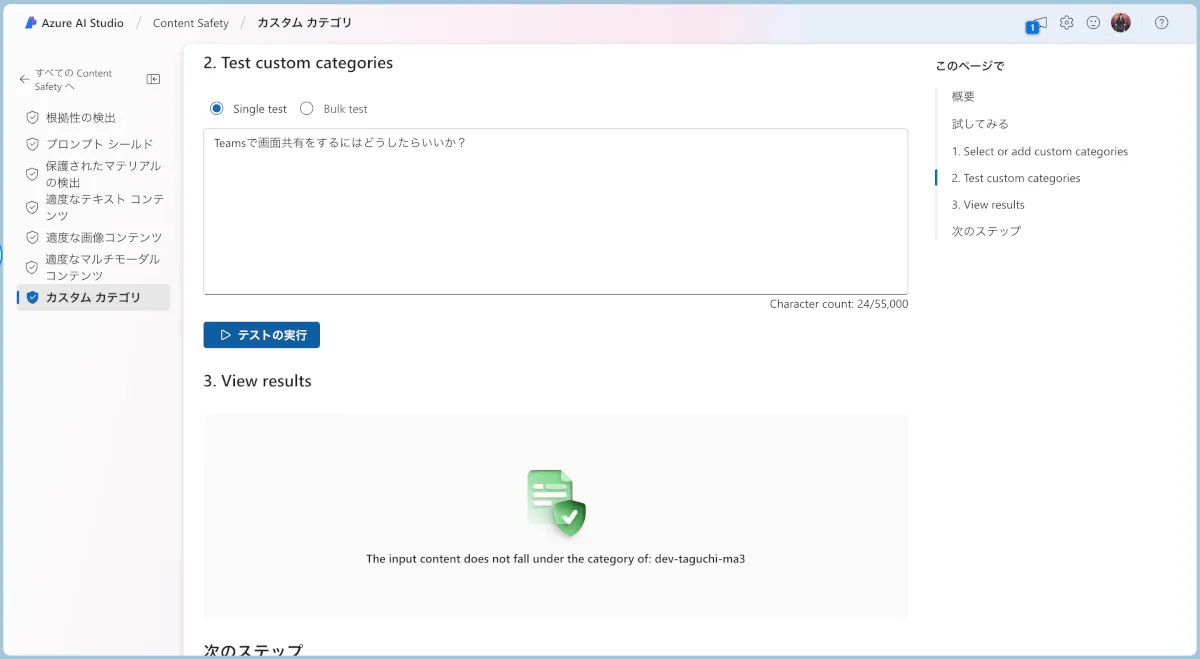Viewport: 1200px width, 659px height.
Task: Select カスタム カテゴリ in sidebar
Action: click(93, 297)
